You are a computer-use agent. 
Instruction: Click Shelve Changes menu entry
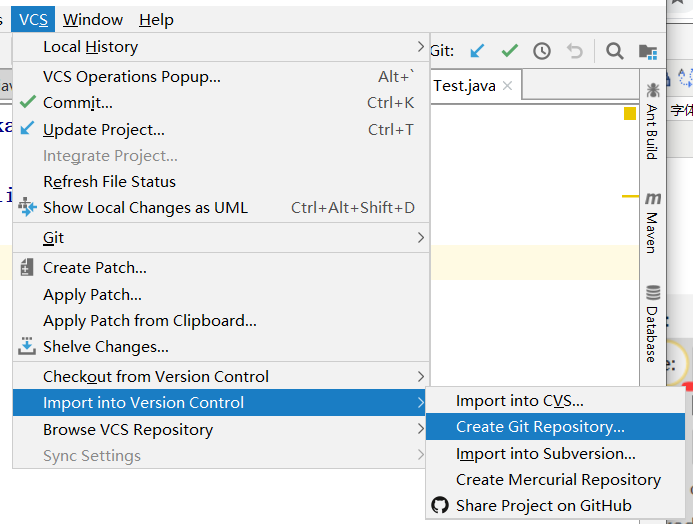pyautogui.click(x=105, y=347)
